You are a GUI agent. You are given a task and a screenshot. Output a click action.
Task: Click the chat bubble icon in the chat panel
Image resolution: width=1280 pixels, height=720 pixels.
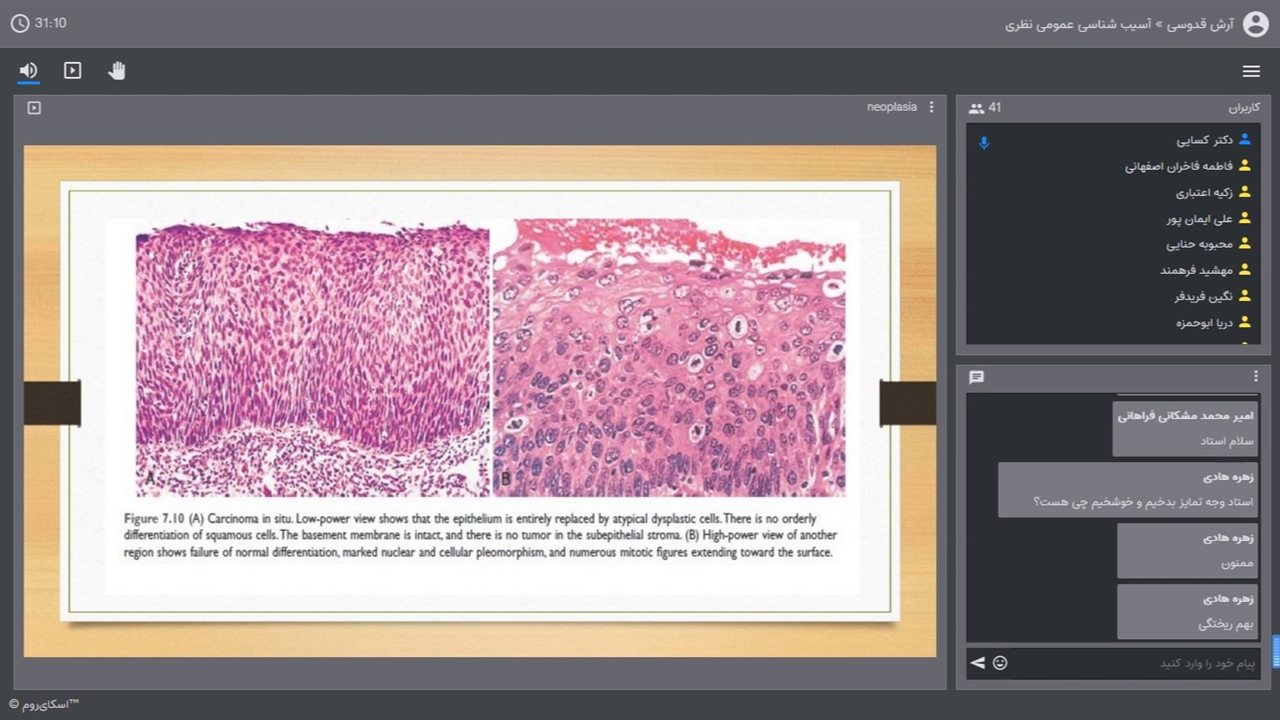pos(977,377)
